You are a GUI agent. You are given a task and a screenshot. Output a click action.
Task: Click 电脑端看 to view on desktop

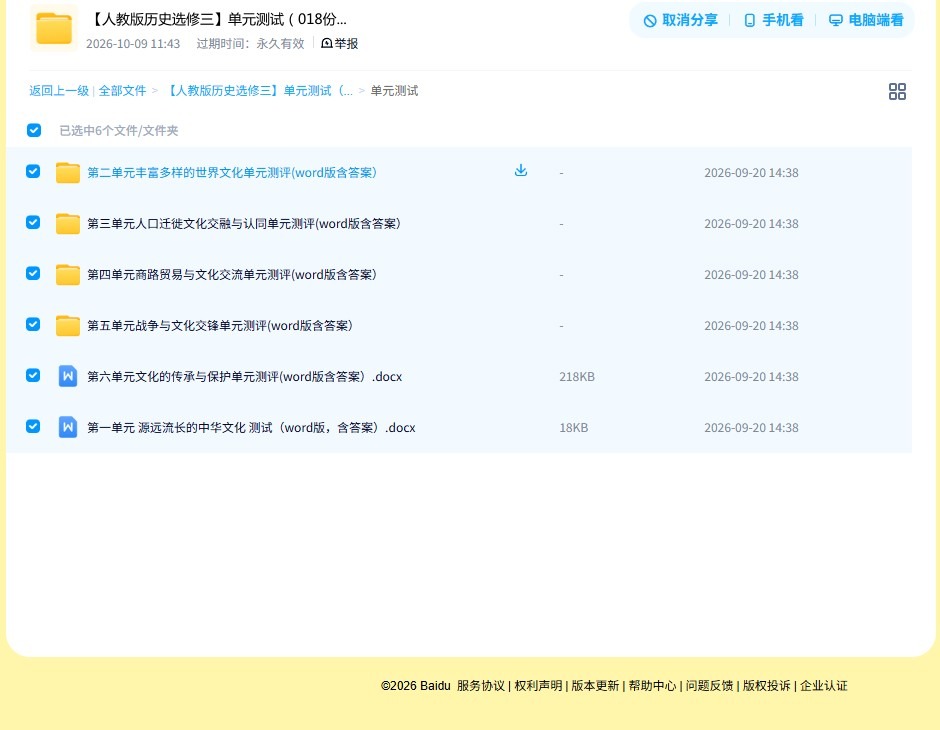click(x=866, y=20)
